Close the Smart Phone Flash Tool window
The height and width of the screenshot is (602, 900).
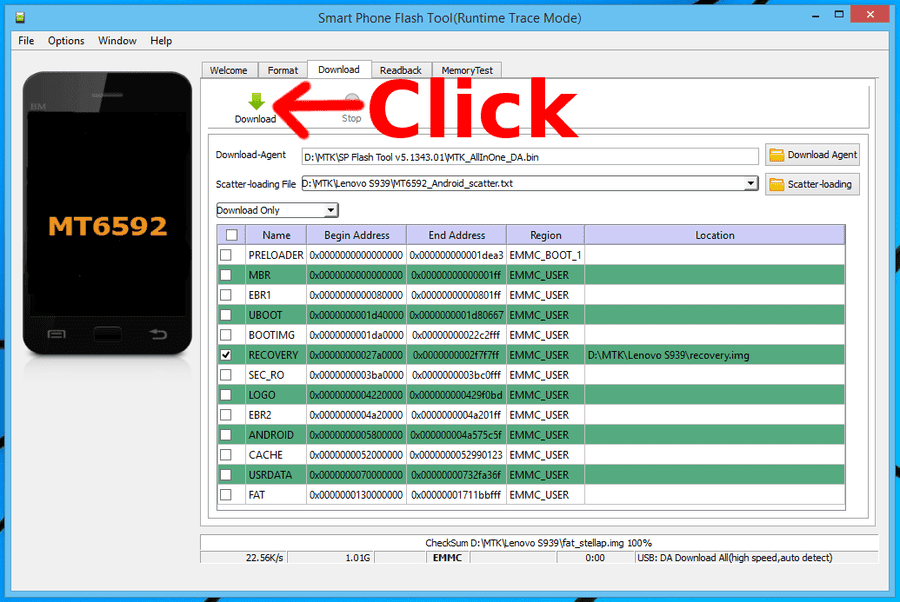(x=870, y=14)
